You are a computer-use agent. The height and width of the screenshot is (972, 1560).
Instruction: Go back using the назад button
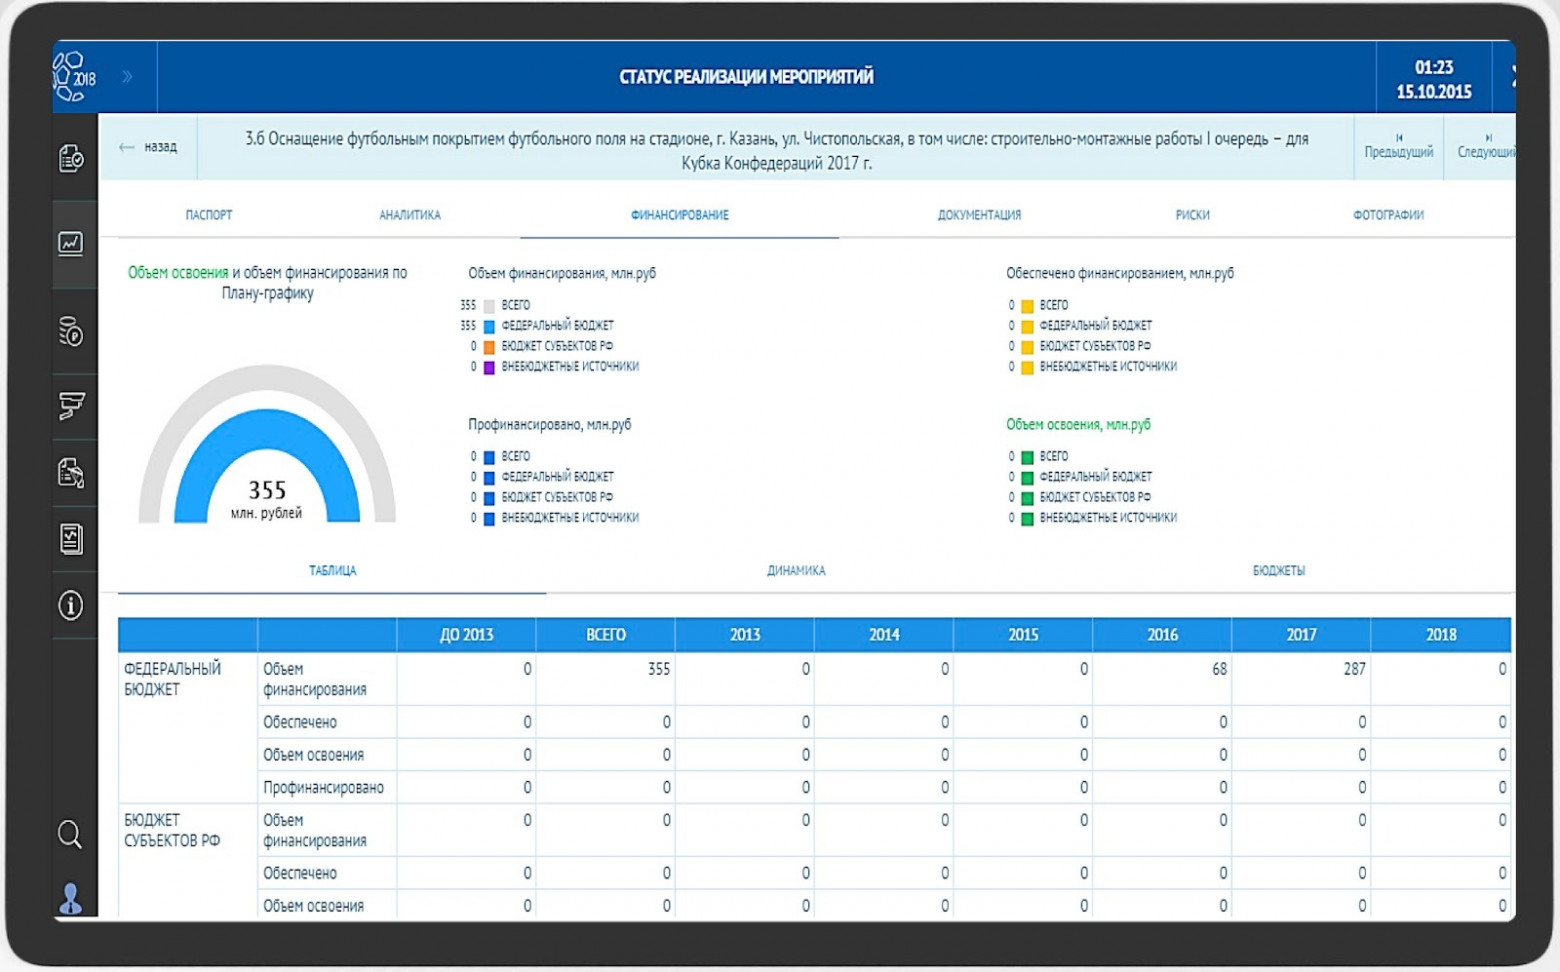(148, 147)
